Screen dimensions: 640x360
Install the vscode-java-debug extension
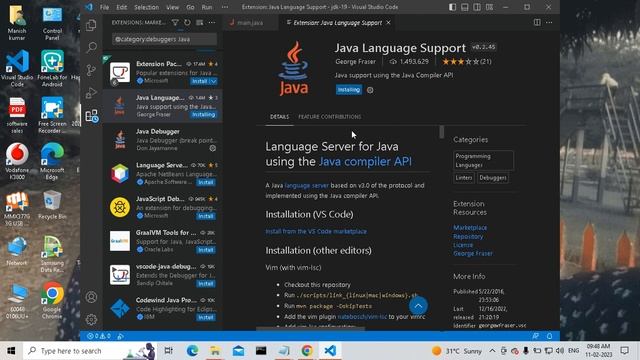point(206,284)
